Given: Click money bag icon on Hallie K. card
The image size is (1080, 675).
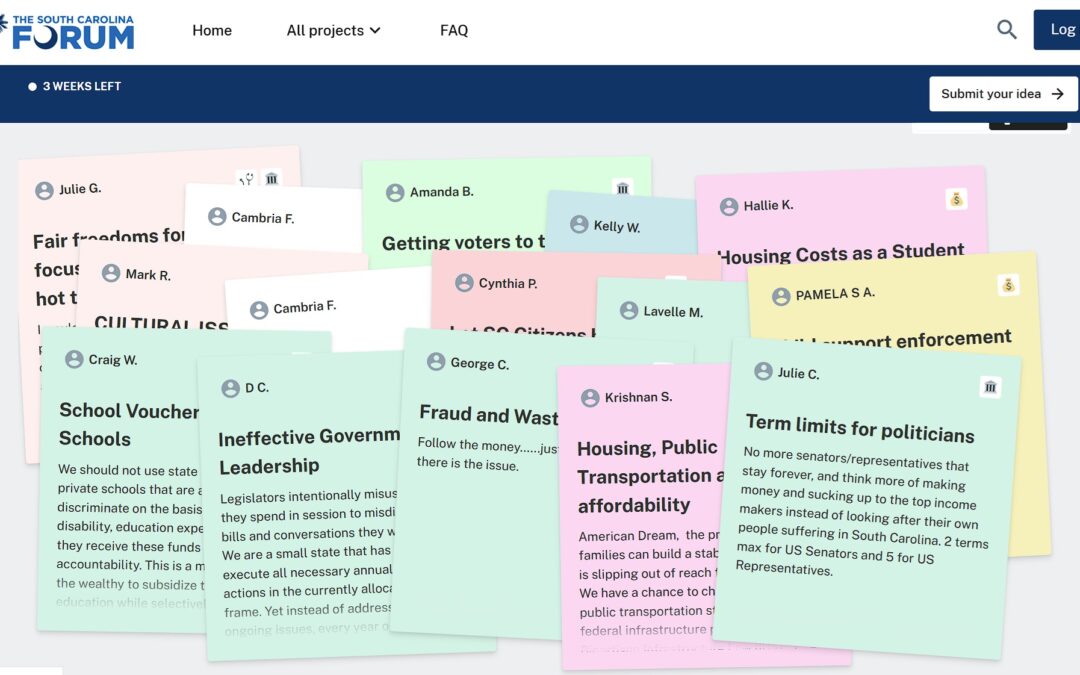Looking at the screenshot, I should 956,200.
